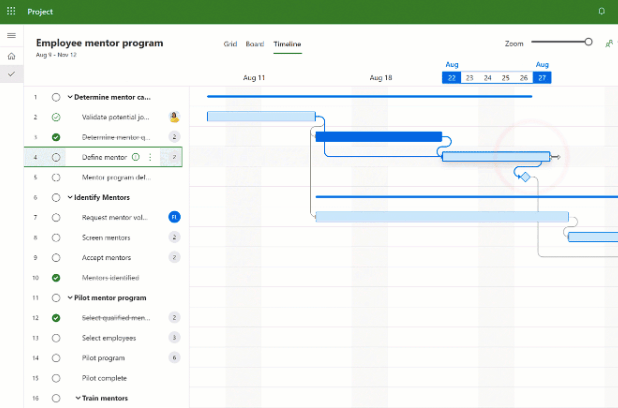The height and width of the screenshot is (408, 618).
Task: Open task details info icon on Define mentor
Action: click(x=135, y=157)
